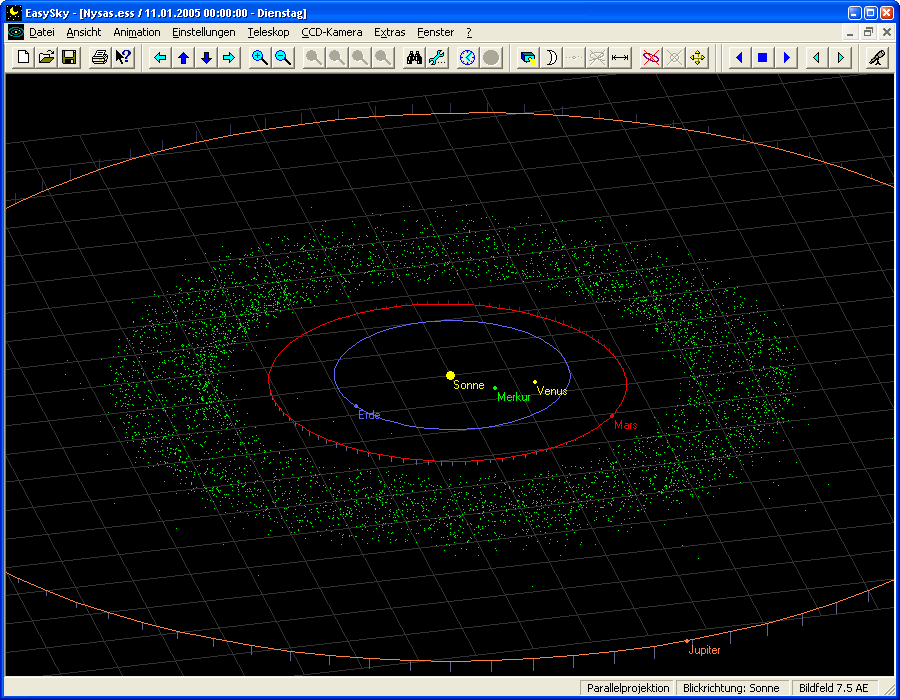Click the blue clock time icon
Viewport: 900px width, 700px height.
point(468,58)
